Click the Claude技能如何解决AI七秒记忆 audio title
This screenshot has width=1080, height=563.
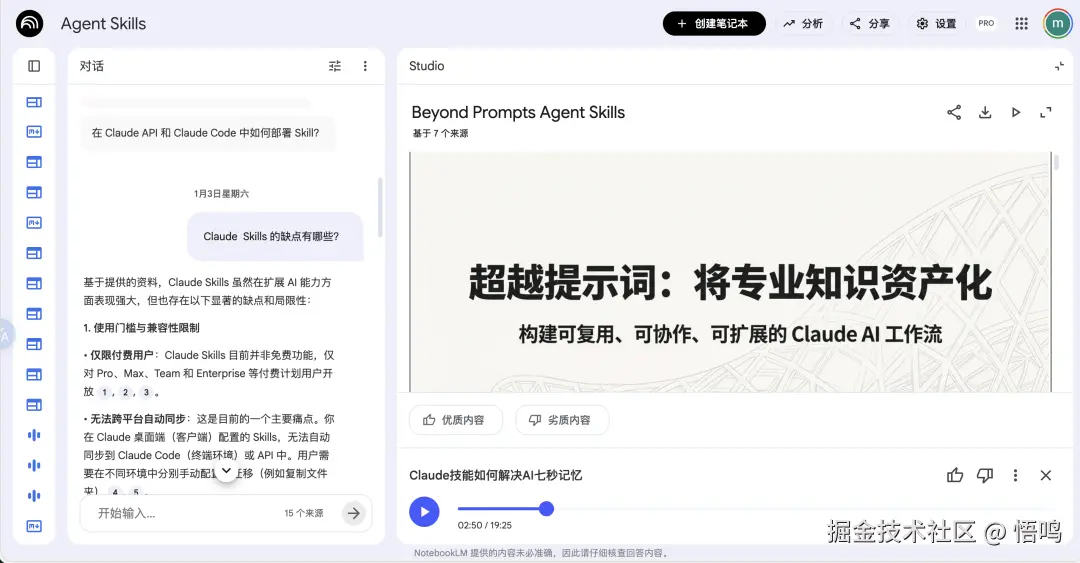pos(495,475)
